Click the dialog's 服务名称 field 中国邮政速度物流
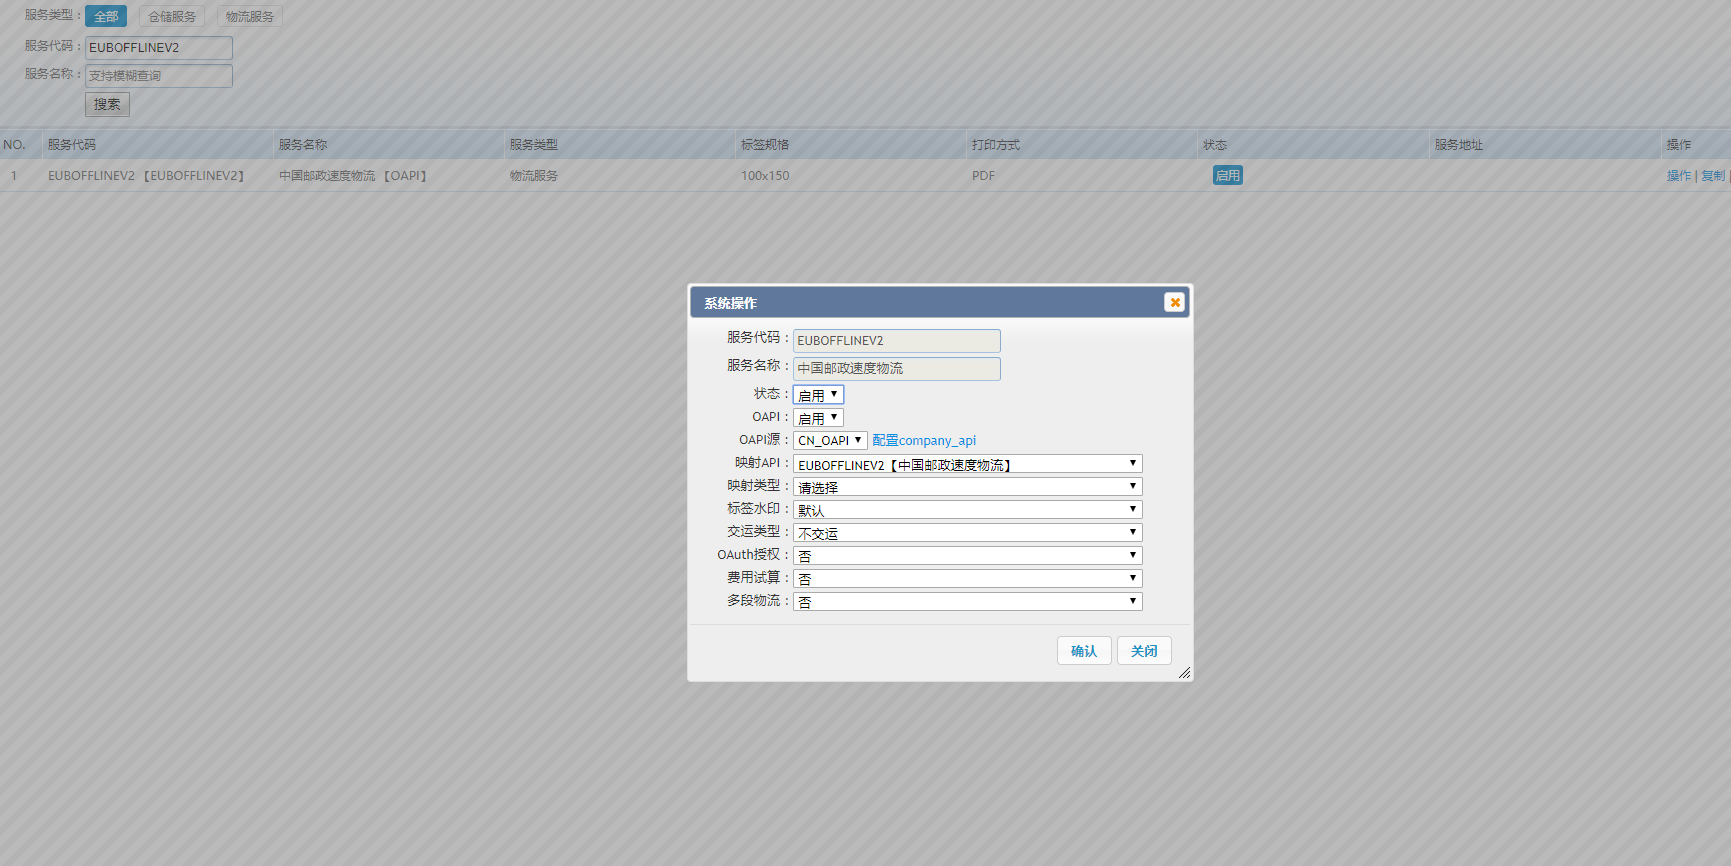This screenshot has height=866, width=1731. click(x=897, y=369)
